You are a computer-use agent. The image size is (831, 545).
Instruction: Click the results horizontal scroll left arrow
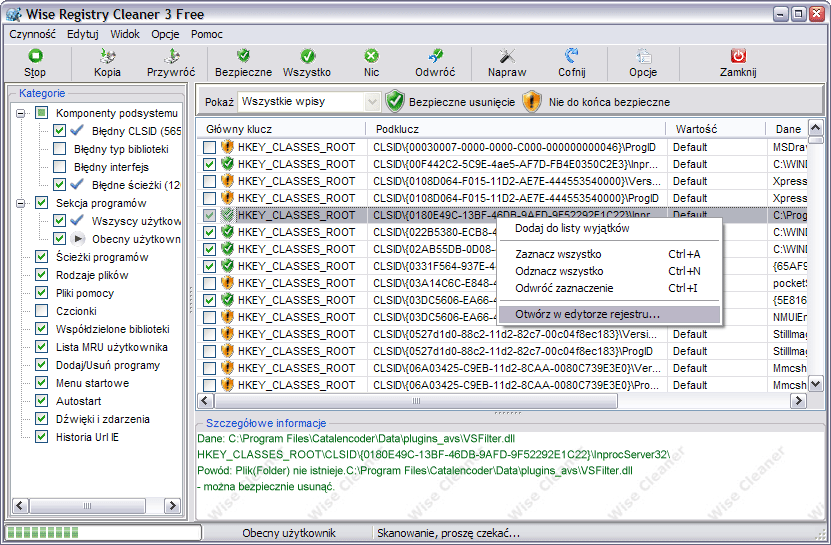tap(206, 401)
